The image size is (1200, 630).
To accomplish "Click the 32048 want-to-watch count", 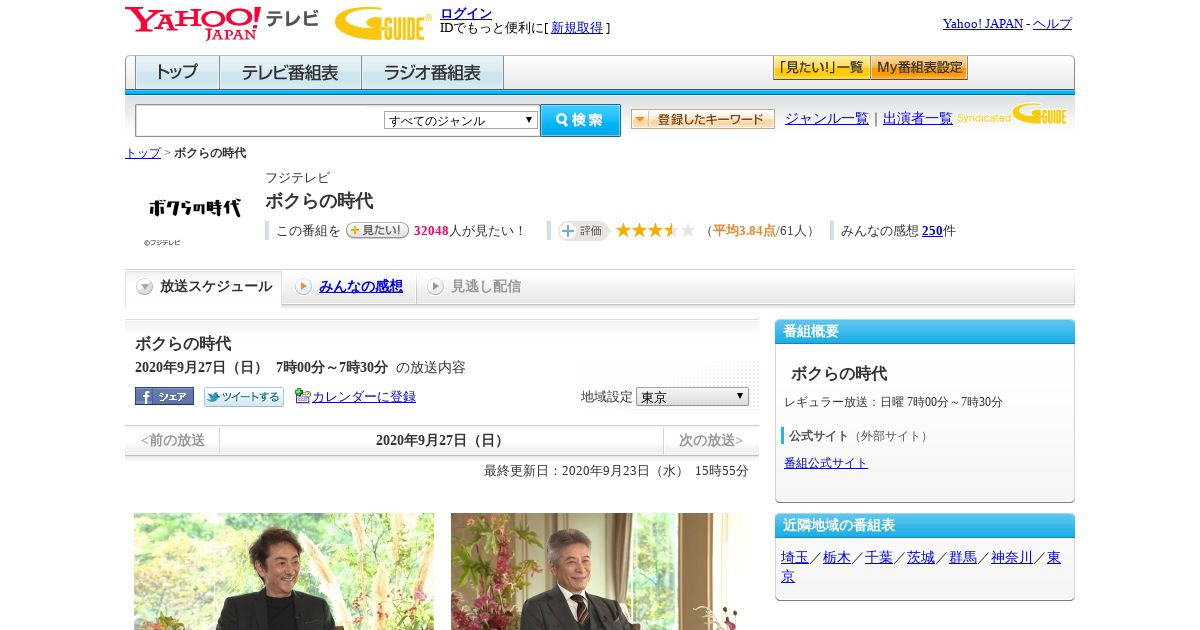I will (x=431, y=230).
